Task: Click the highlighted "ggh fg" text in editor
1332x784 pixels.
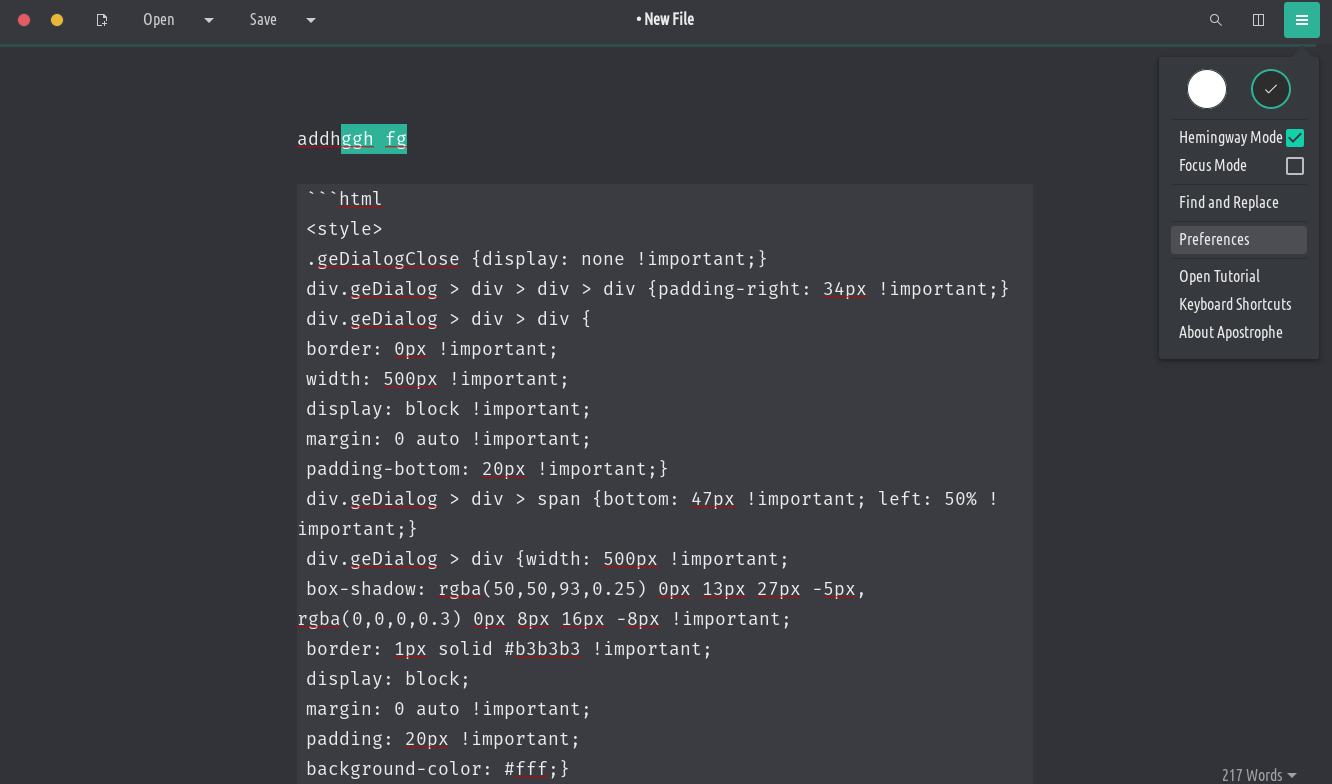Action: click(374, 139)
